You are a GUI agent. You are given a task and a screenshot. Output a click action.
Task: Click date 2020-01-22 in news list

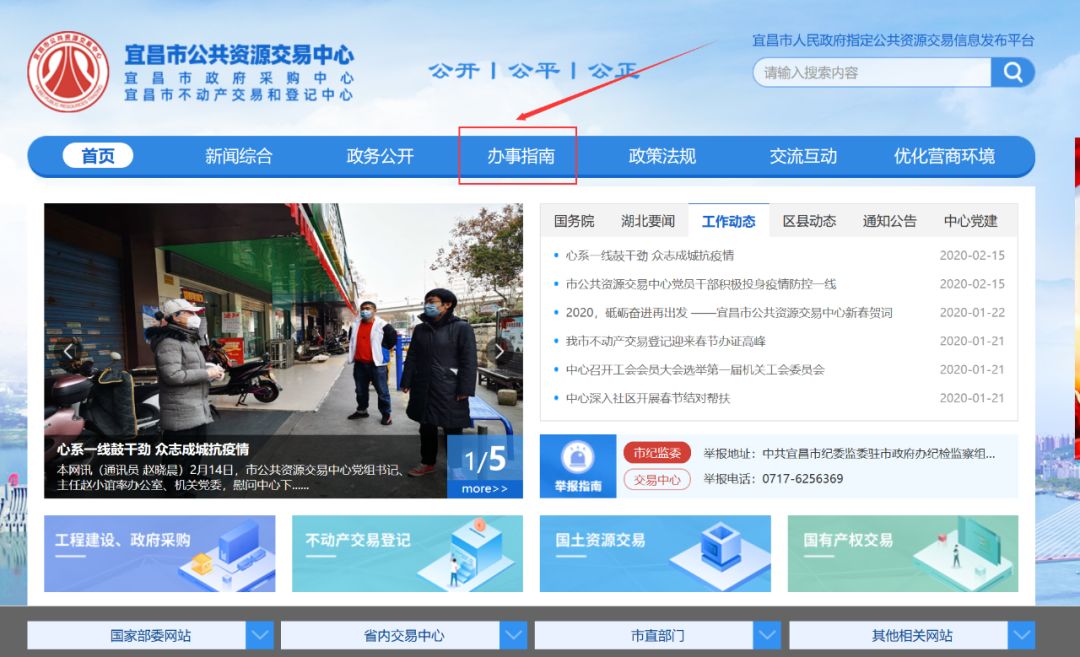point(972,313)
